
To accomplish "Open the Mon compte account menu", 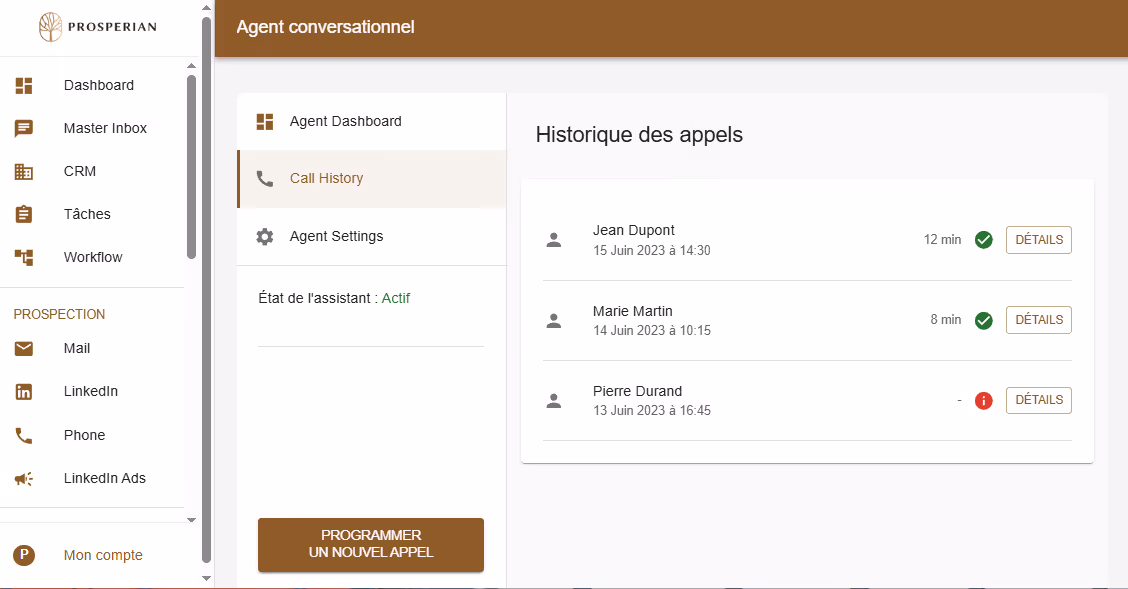I will (102, 555).
